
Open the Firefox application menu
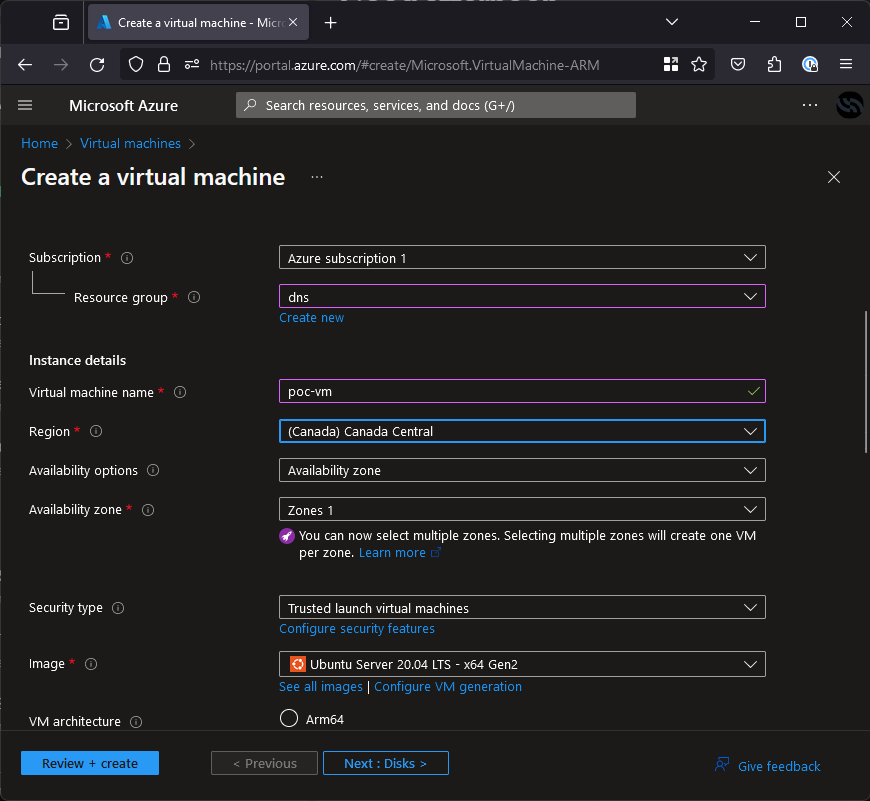[846, 64]
